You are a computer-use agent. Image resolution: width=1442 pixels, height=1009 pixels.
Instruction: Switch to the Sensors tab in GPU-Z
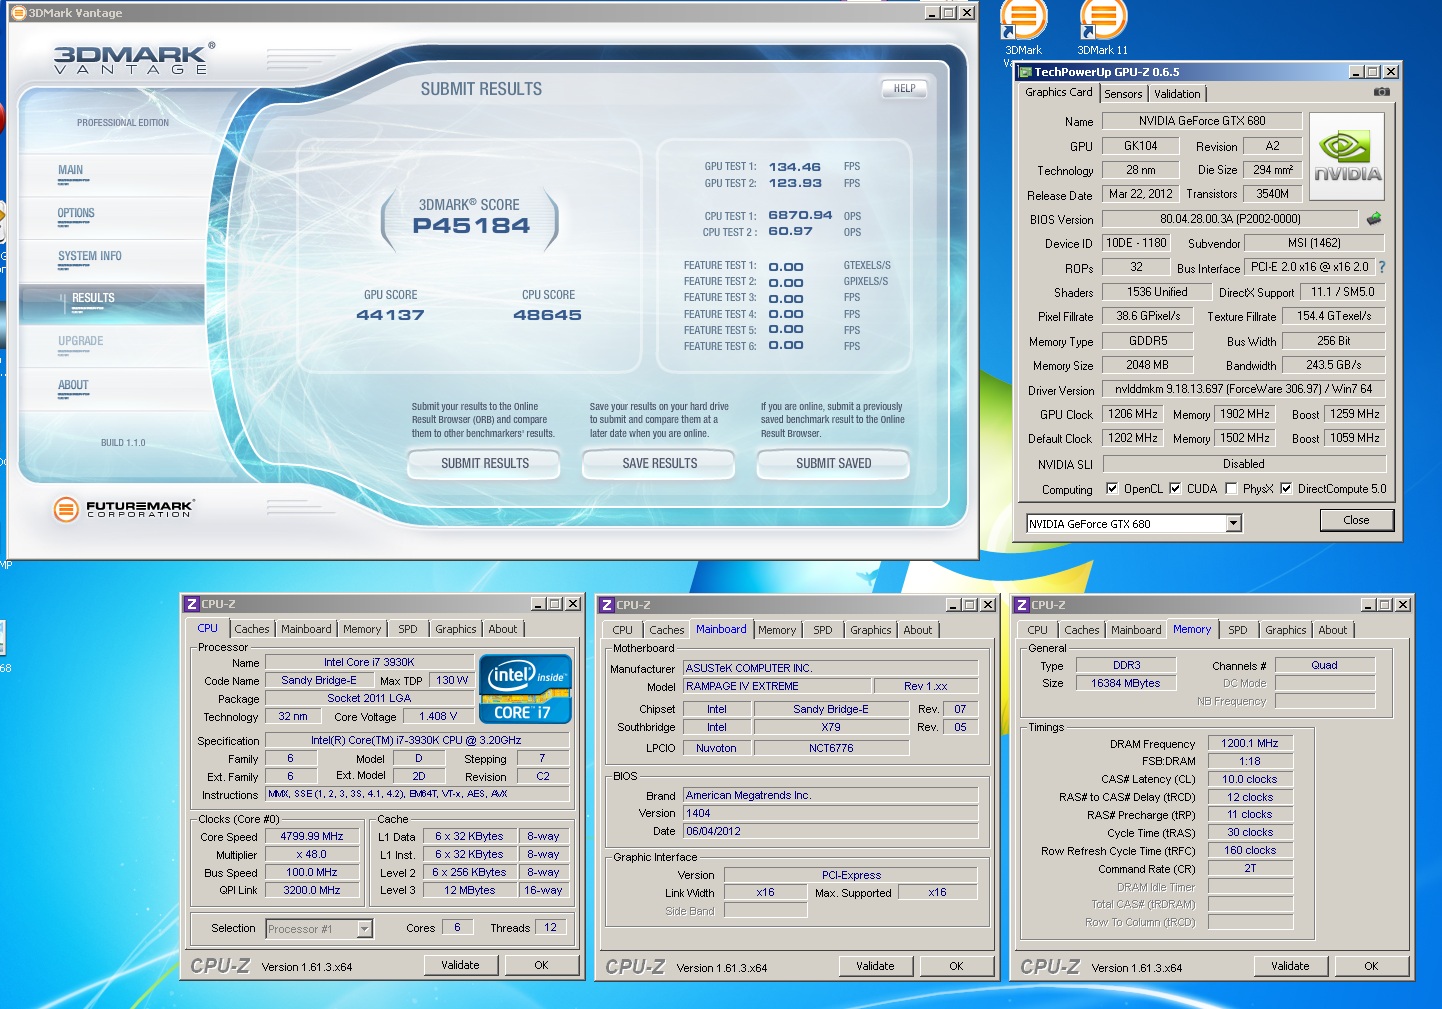[x=1123, y=94]
